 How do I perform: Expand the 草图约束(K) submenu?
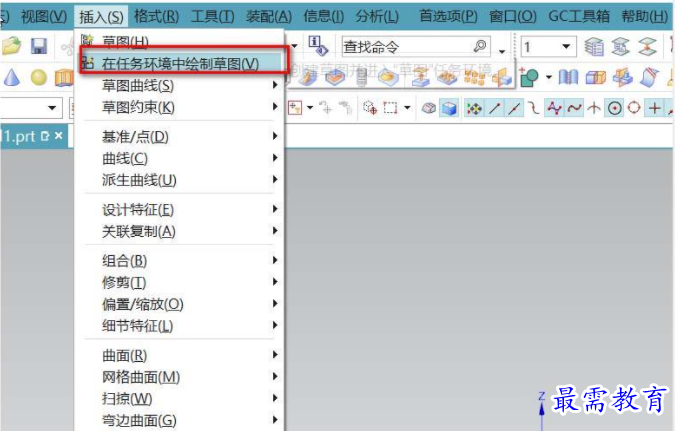(x=276, y=106)
